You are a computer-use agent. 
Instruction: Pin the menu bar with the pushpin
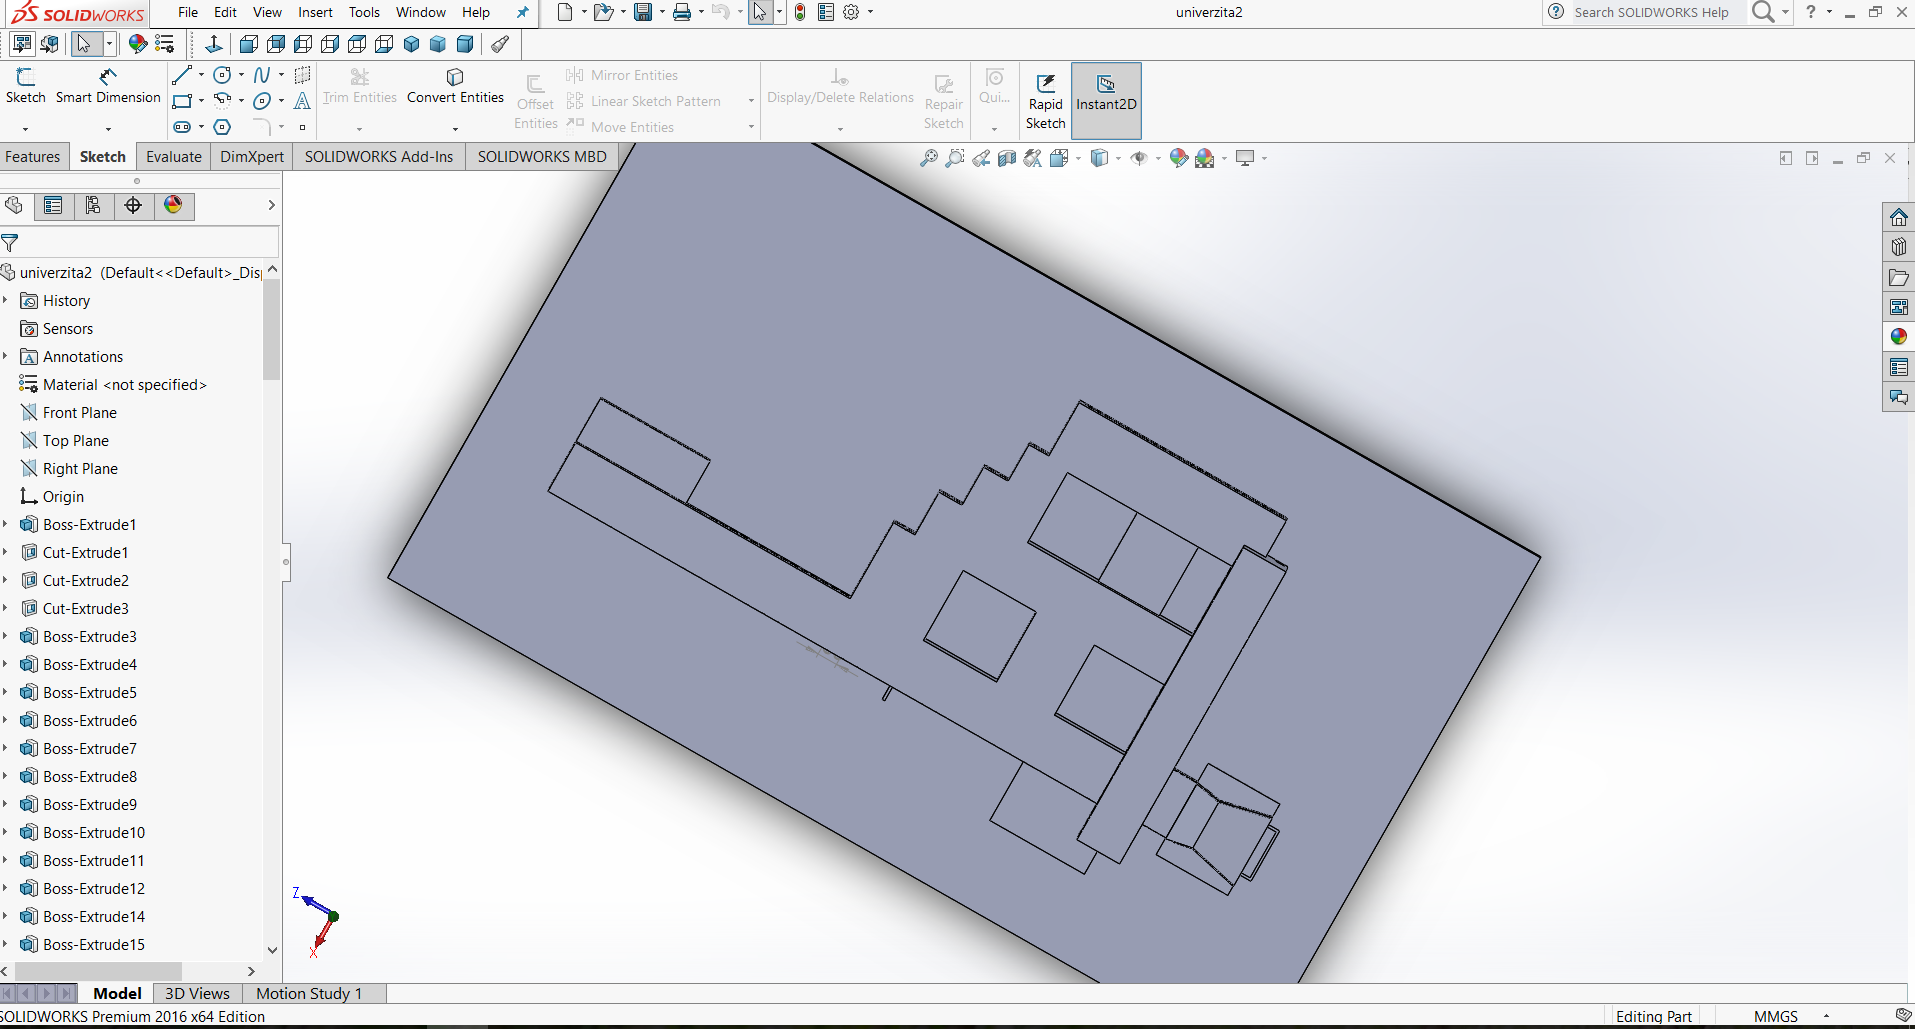tap(522, 13)
